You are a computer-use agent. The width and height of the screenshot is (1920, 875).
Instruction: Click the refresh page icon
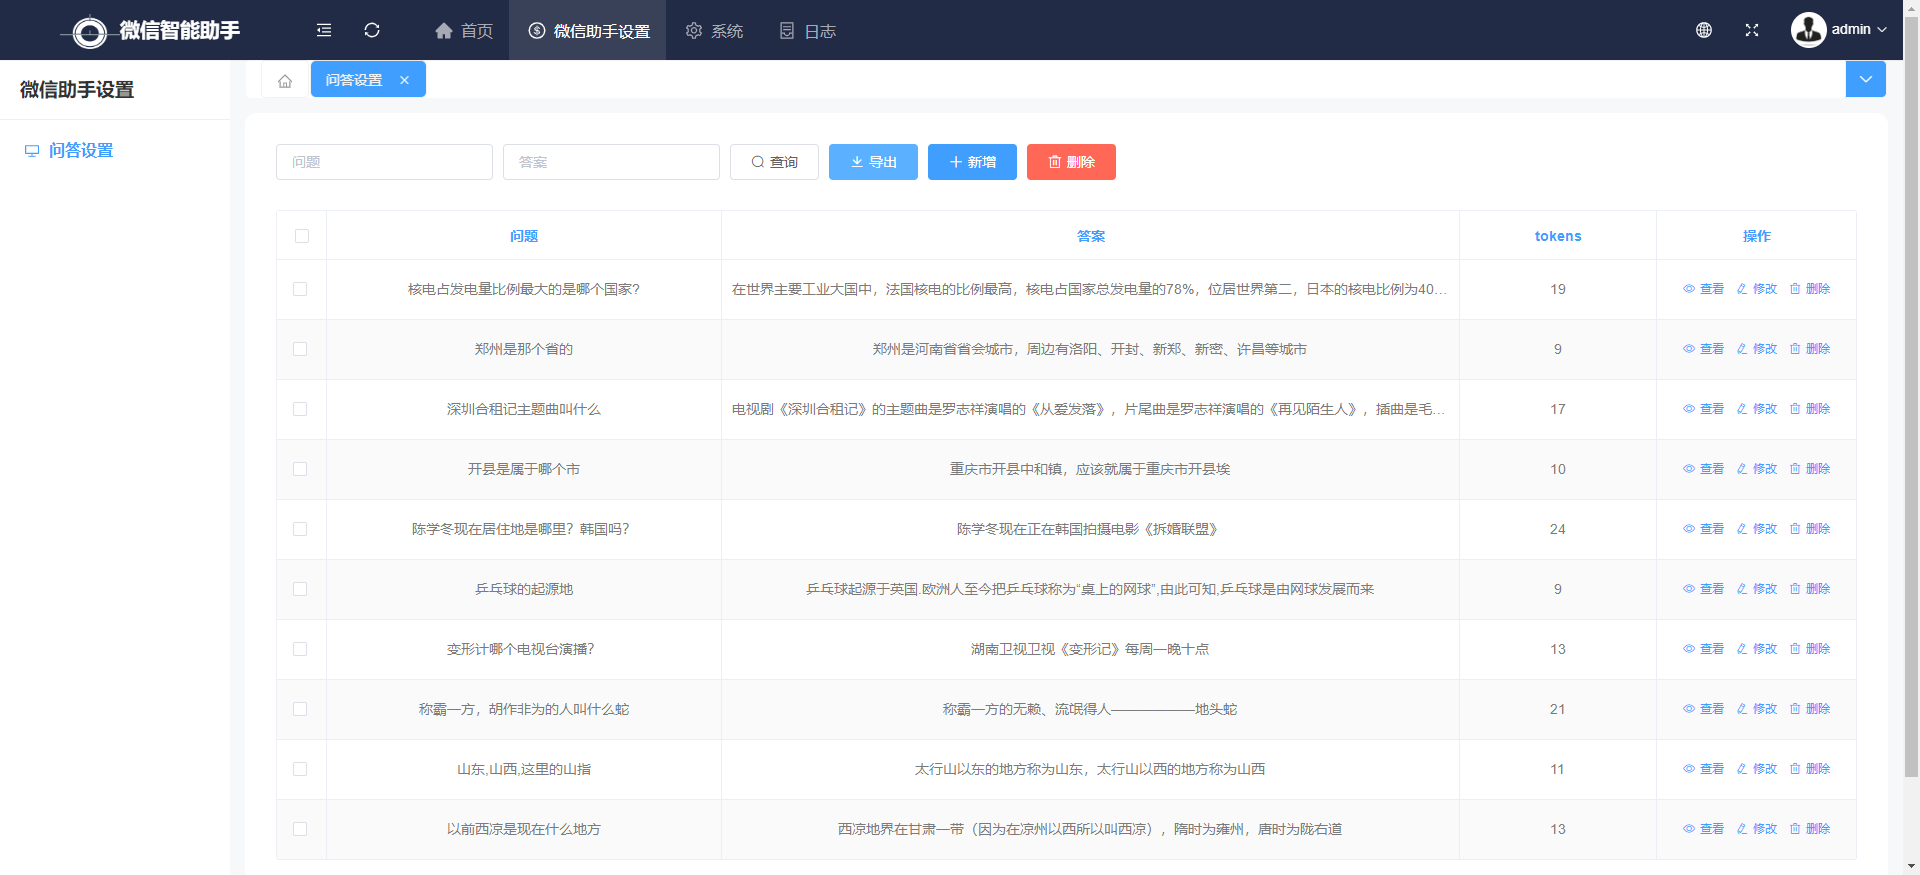pyautogui.click(x=372, y=30)
